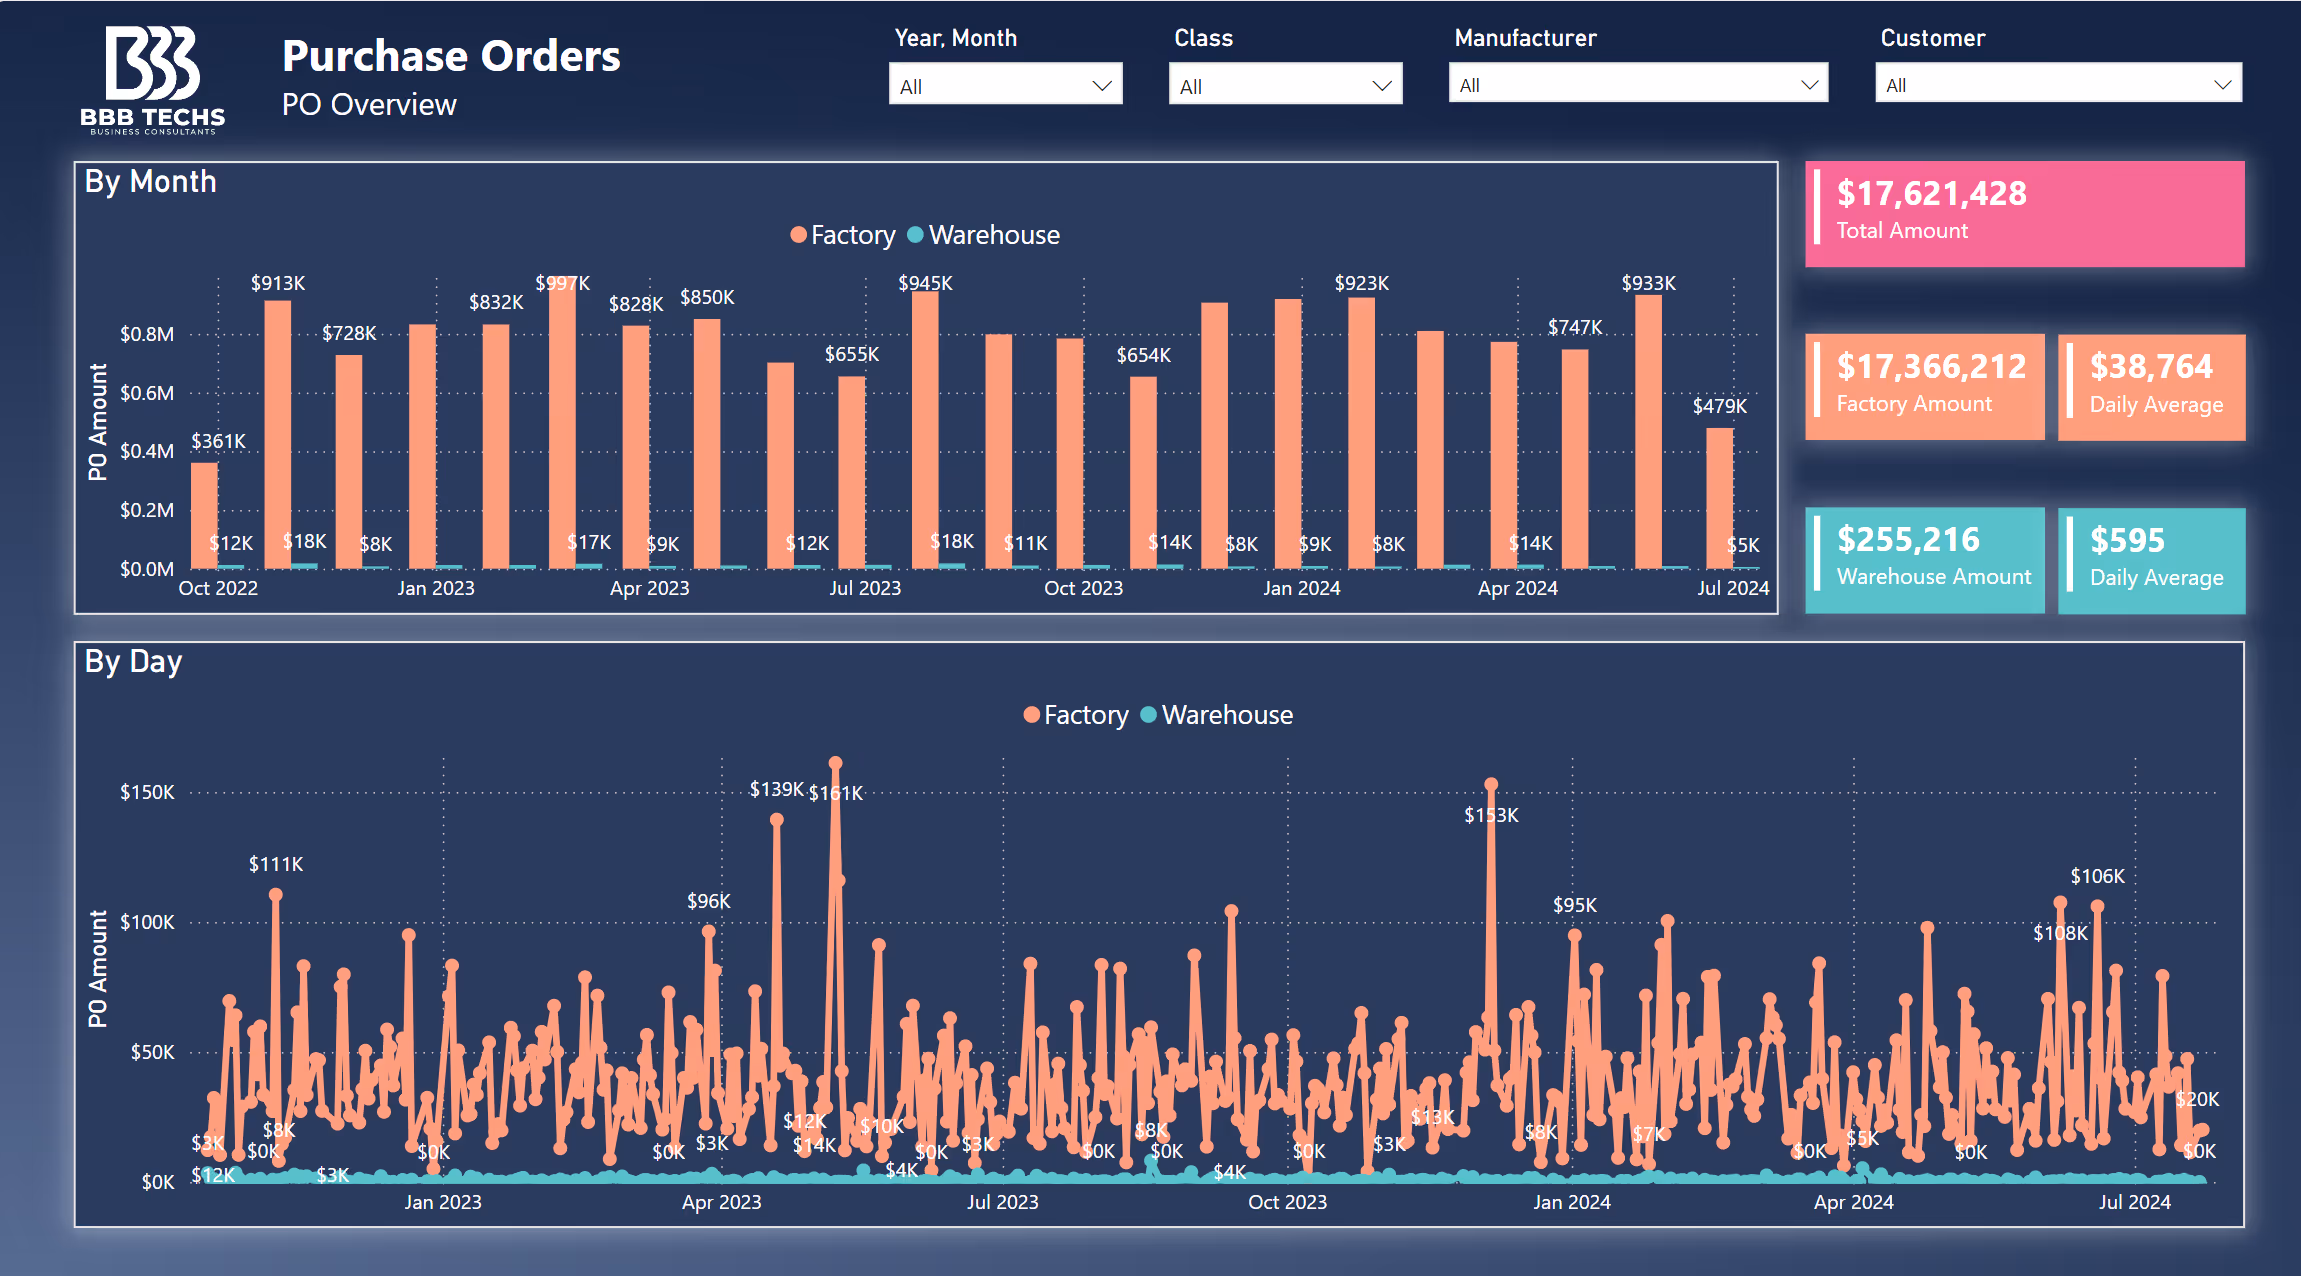
Task: Select Warehouse legend marker in By Day chart
Action: (x=1149, y=715)
